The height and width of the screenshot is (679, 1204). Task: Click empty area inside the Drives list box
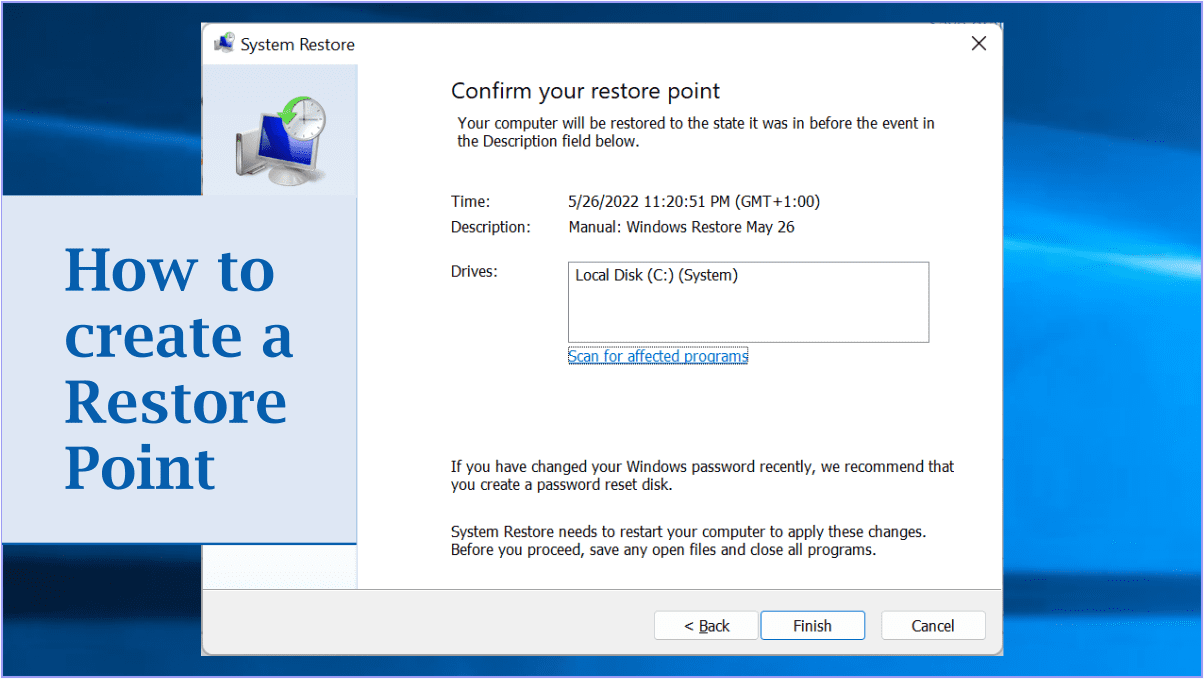pyautogui.click(x=748, y=315)
